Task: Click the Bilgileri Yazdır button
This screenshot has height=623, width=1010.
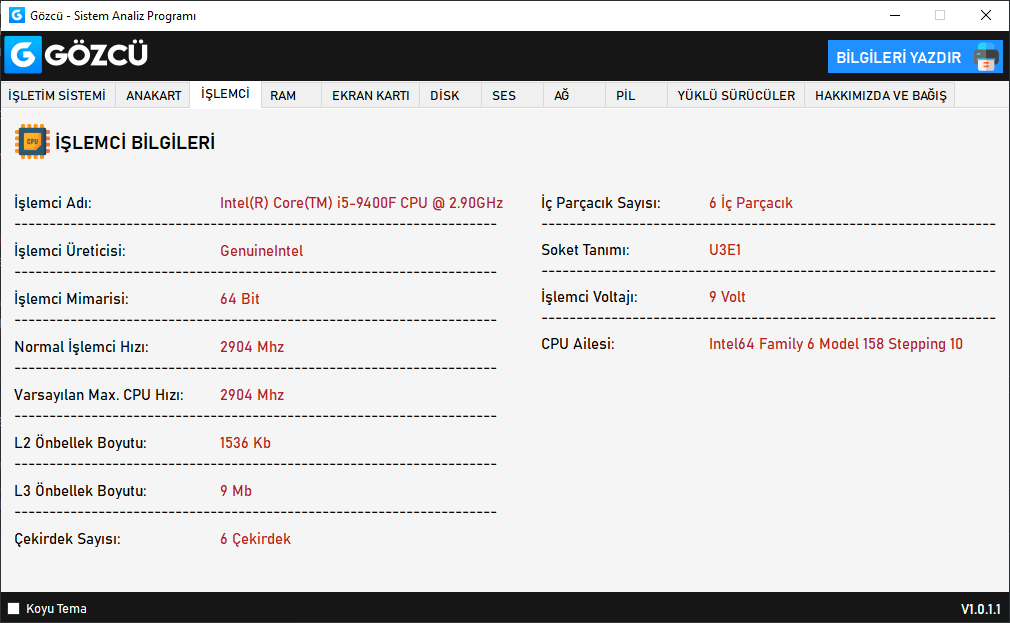Action: pyautogui.click(x=915, y=57)
